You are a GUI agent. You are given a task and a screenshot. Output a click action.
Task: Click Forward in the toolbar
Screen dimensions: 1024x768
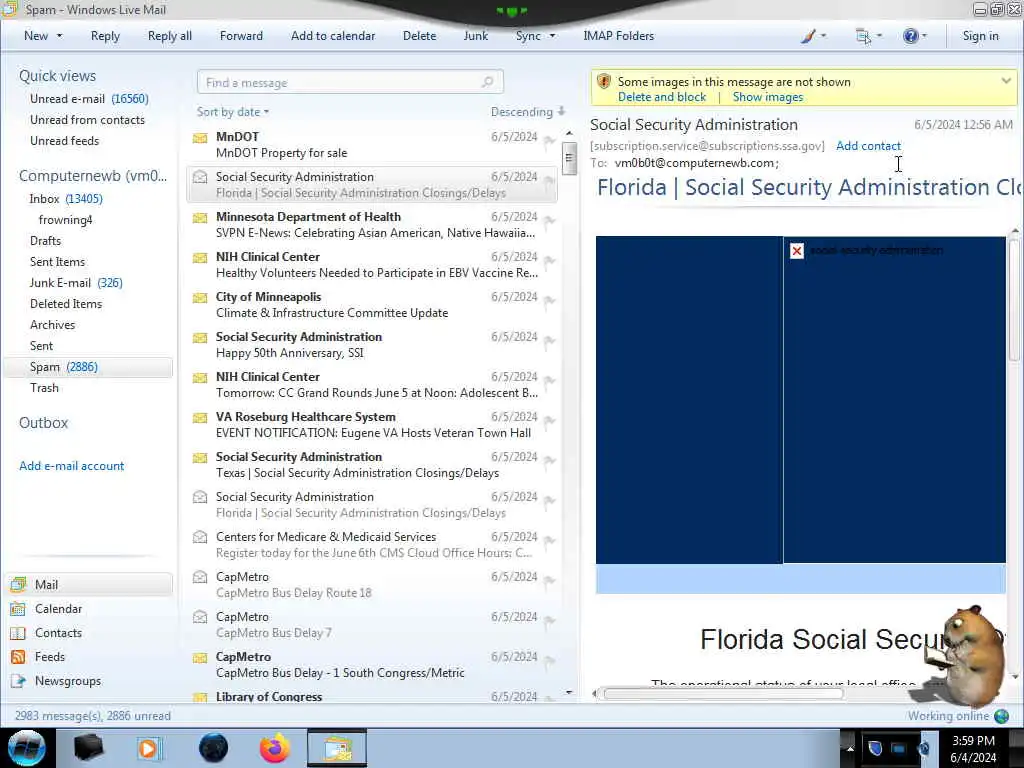241,36
